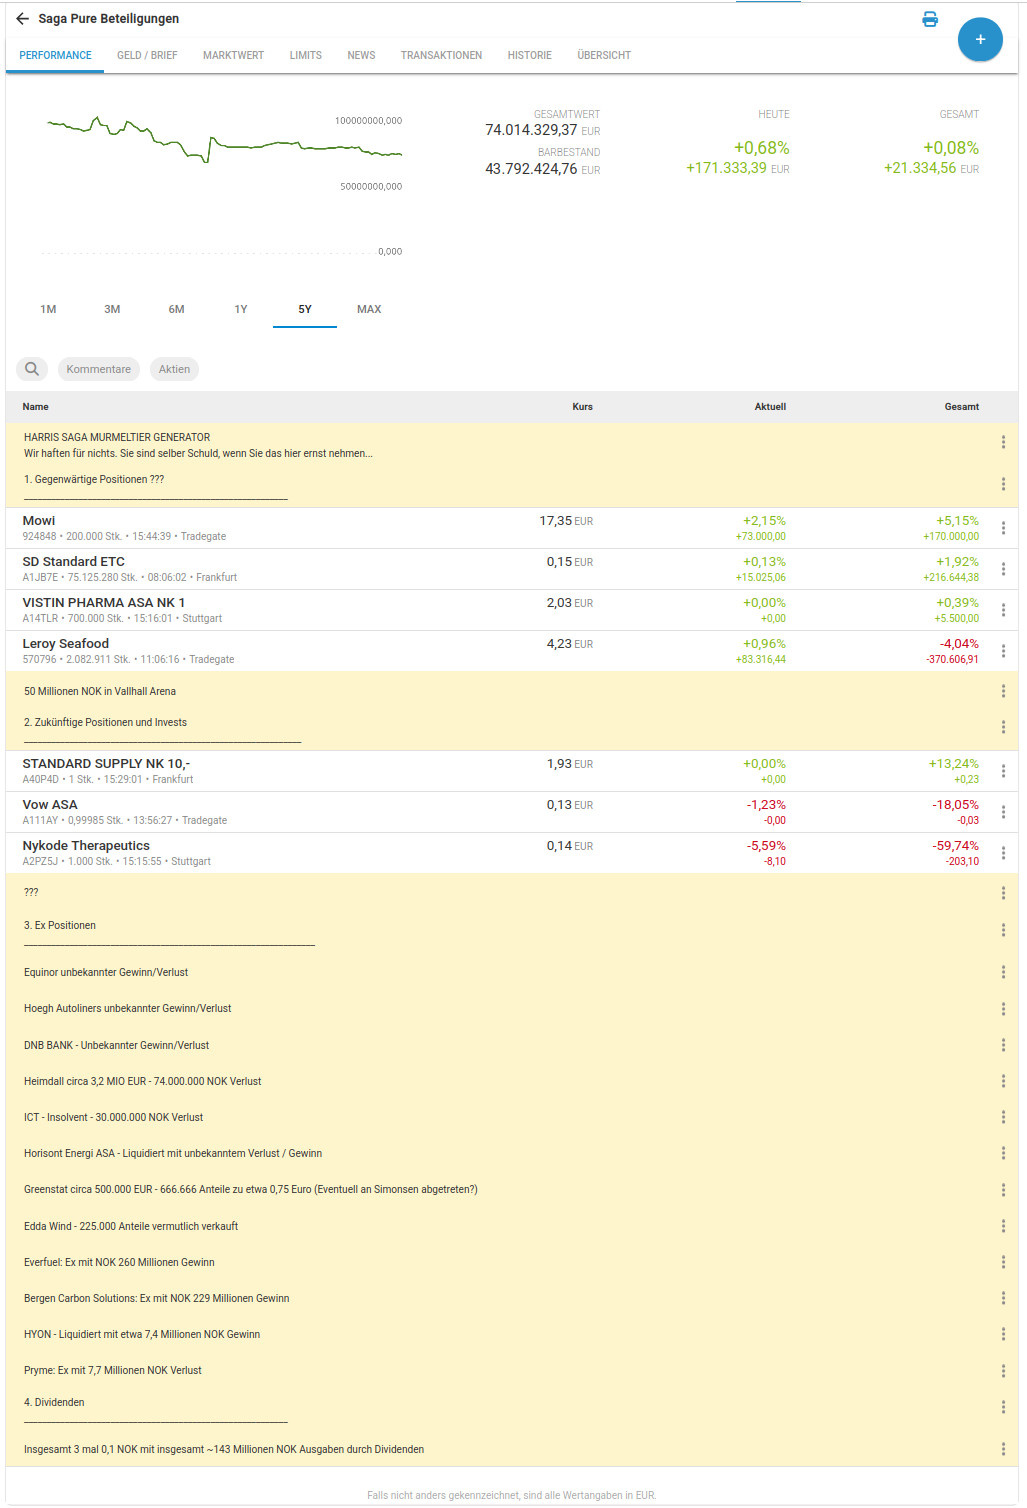Open three-dot menu for Nykode Therapeutics row

point(1003,853)
